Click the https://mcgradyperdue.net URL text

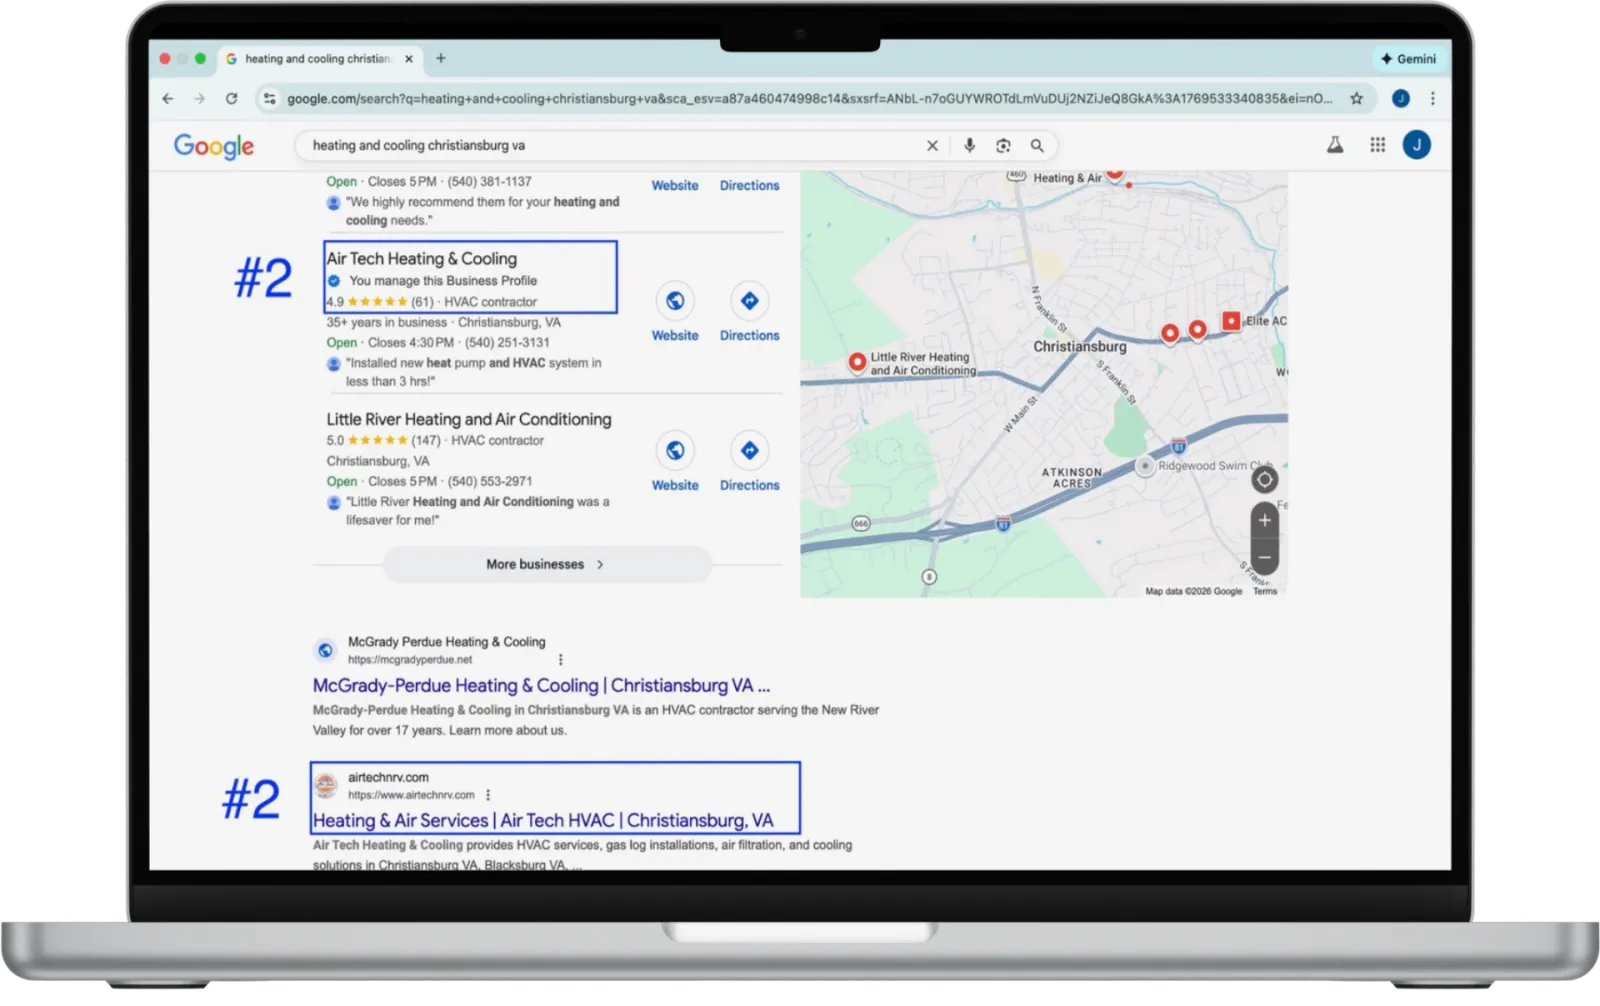click(x=410, y=660)
